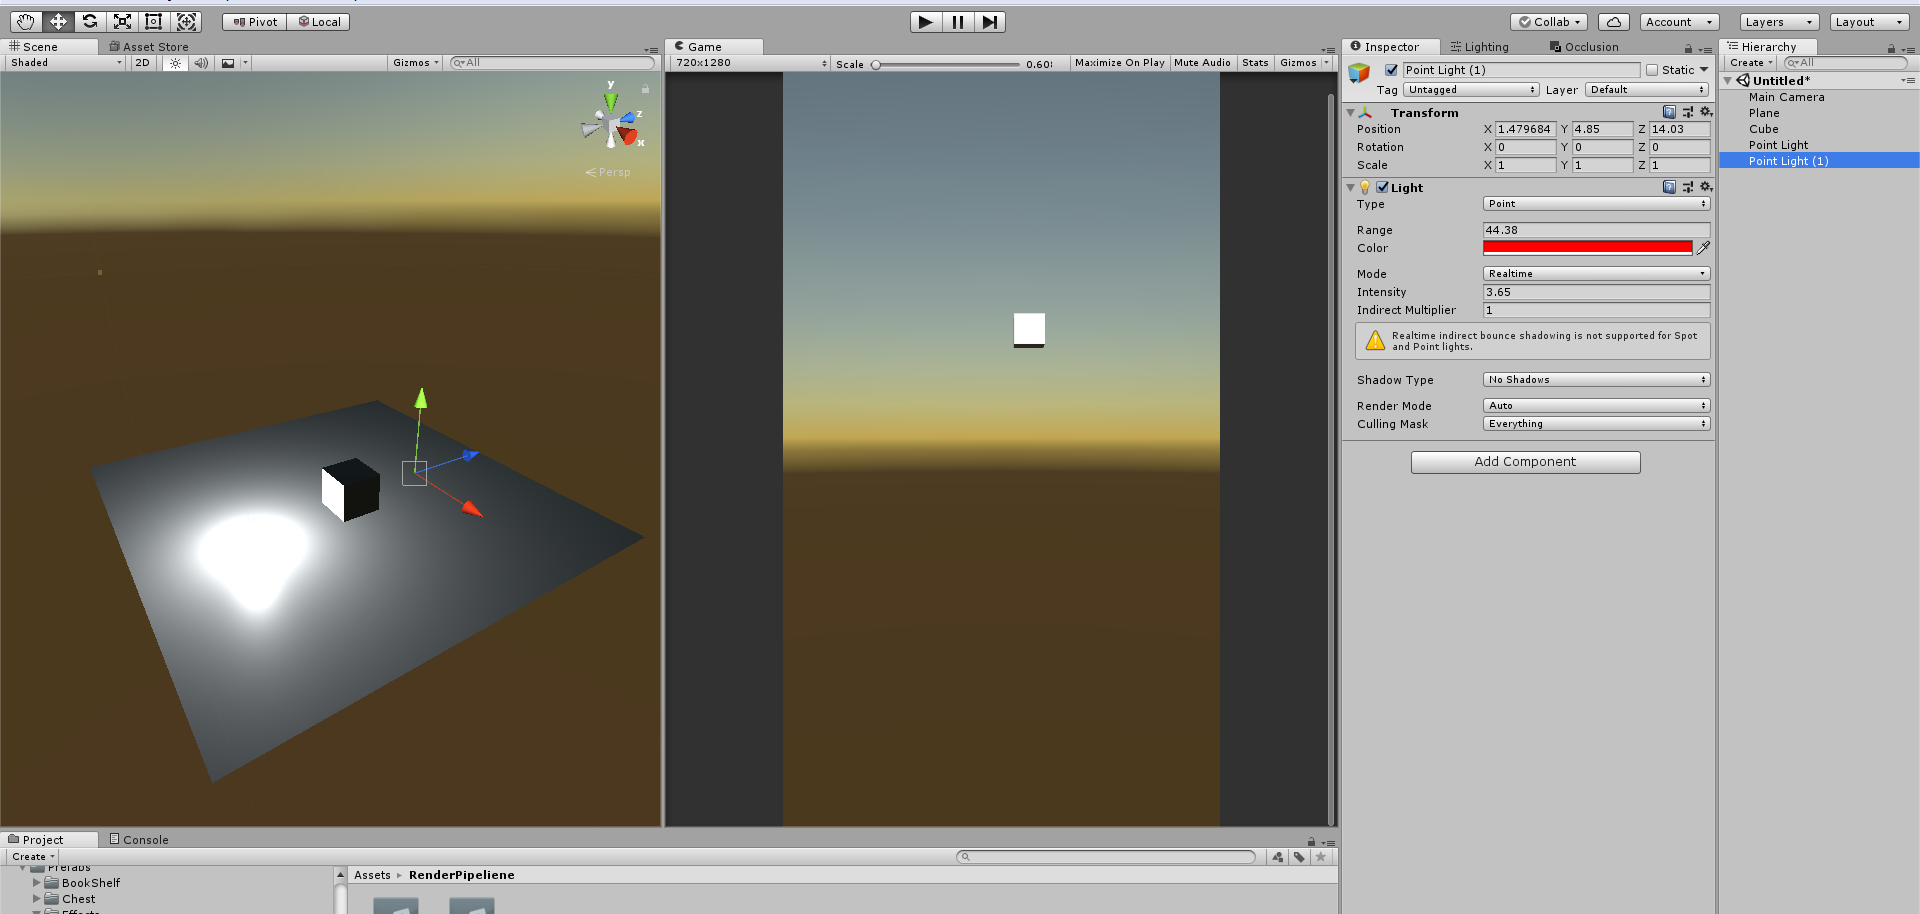Select the Rotate tool in the toolbar
This screenshot has width=1920, height=914.
[90, 22]
